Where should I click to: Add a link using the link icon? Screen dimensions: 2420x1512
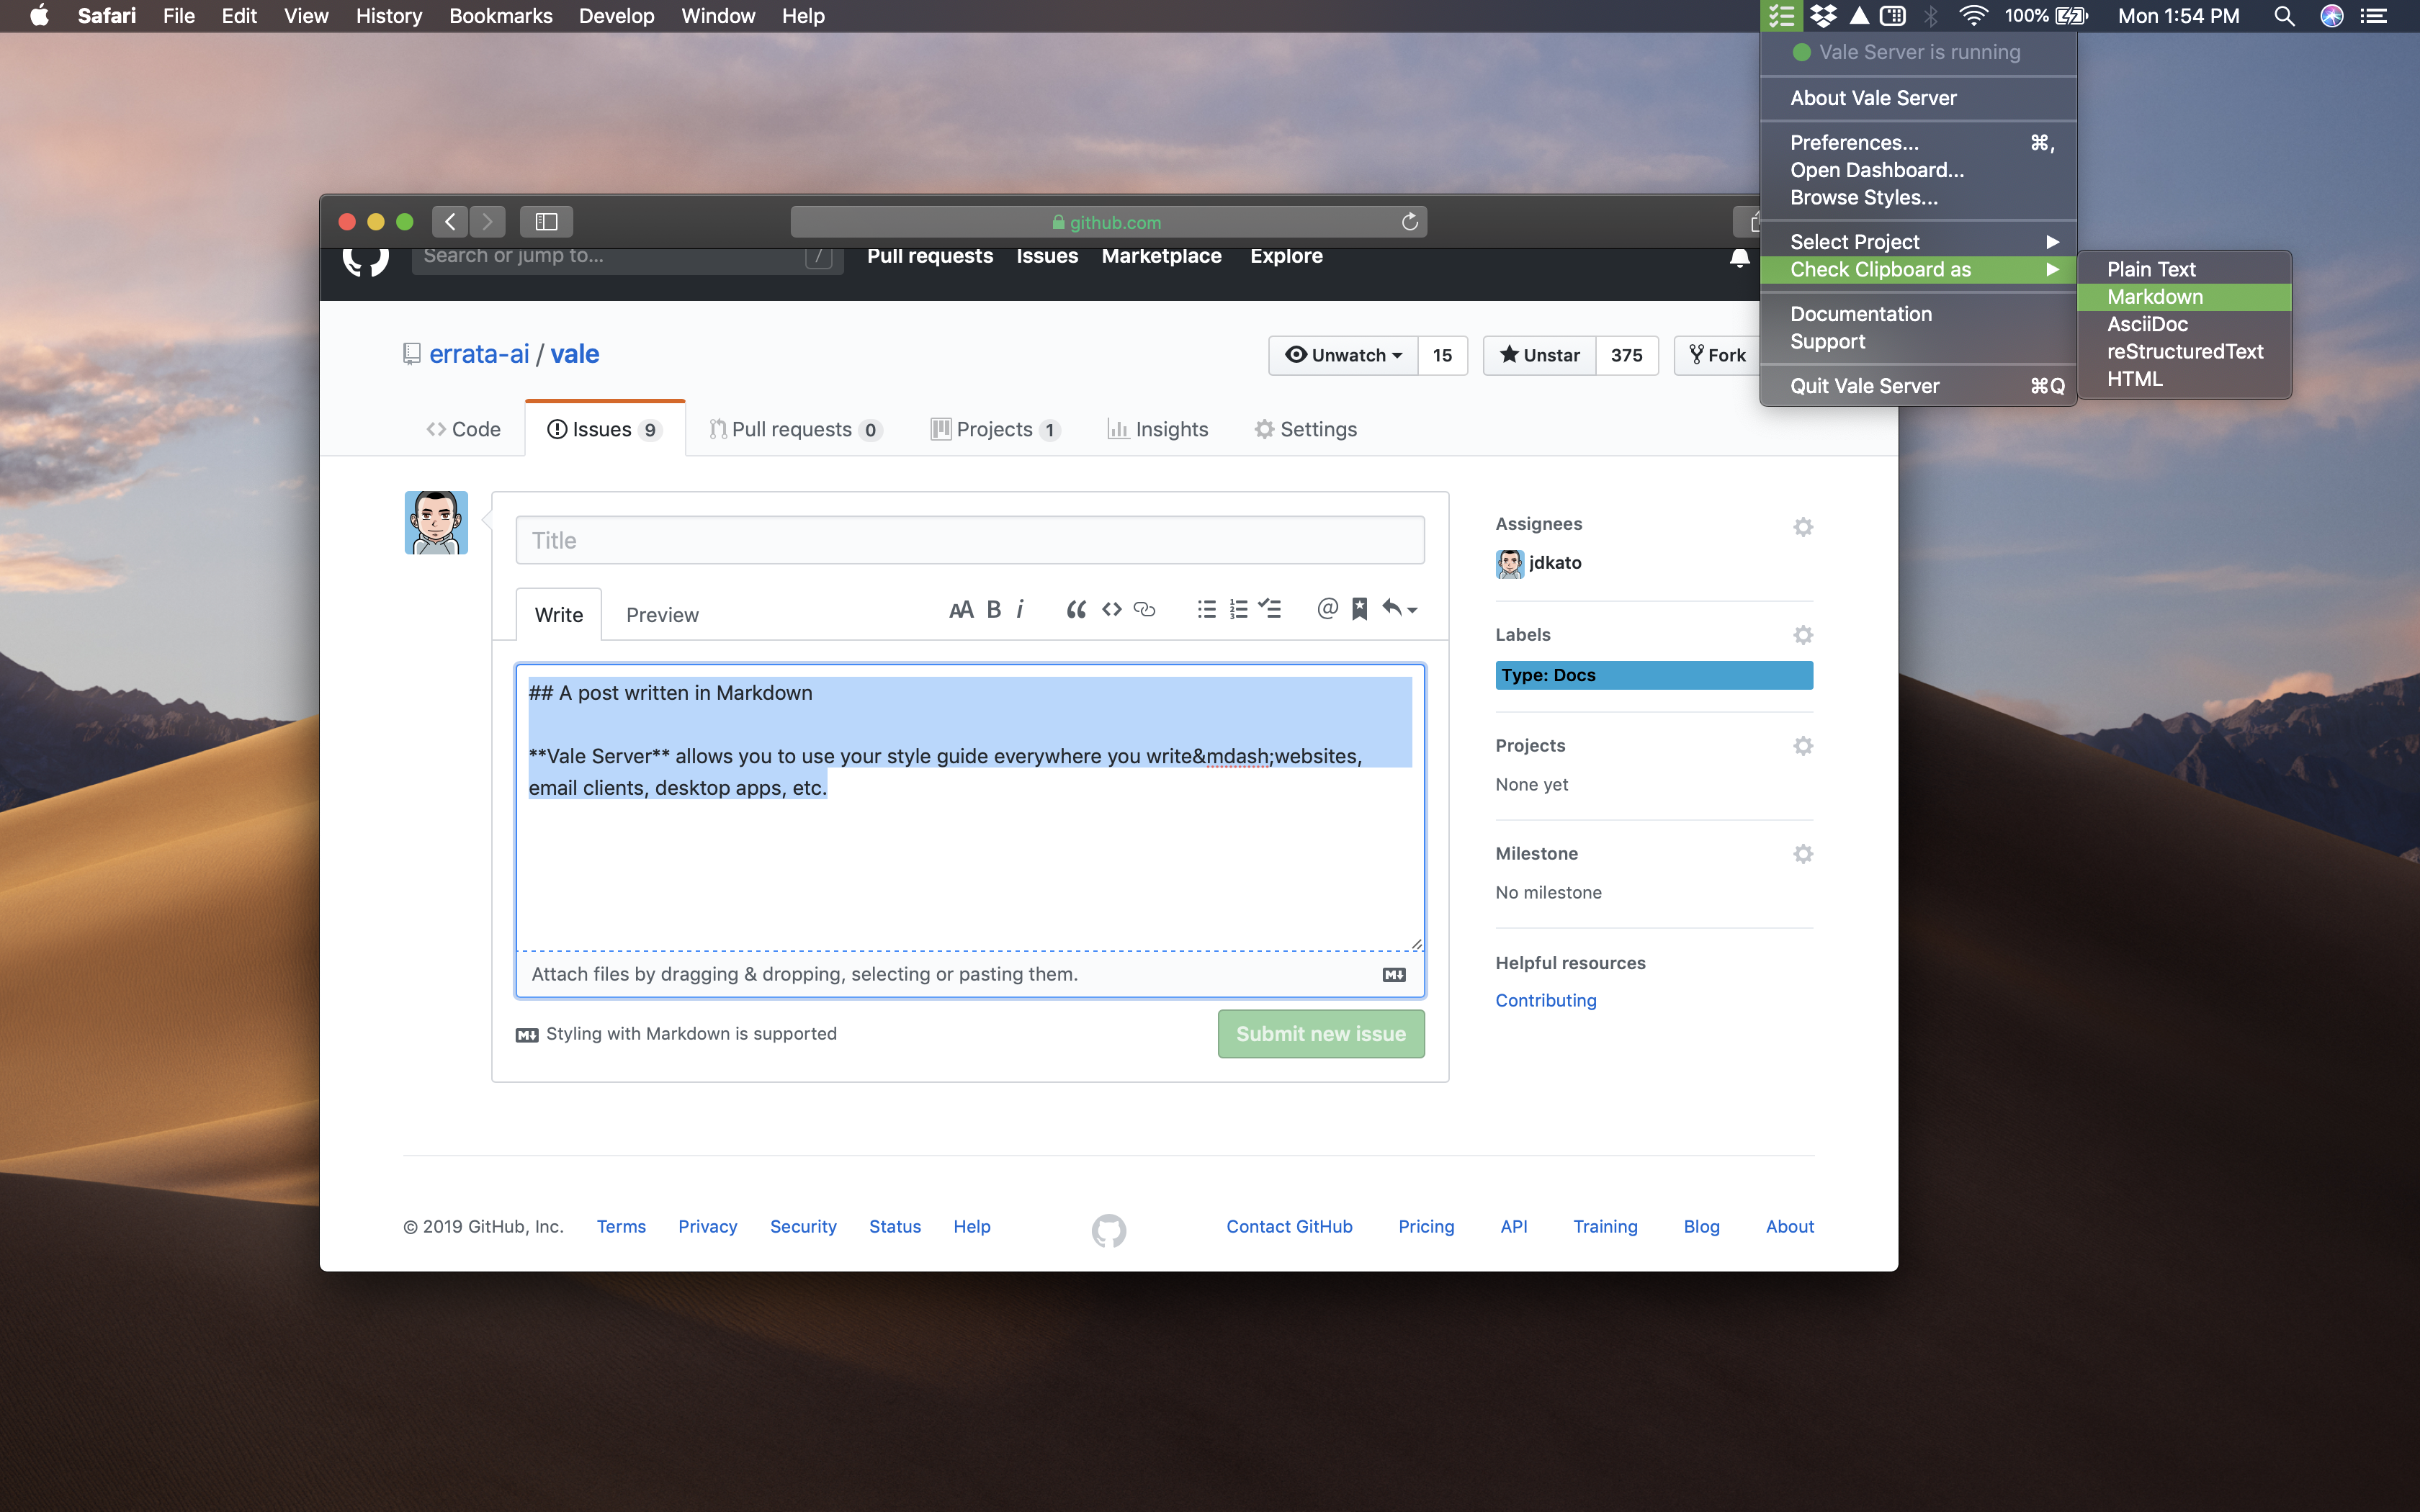coord(1145,609)
